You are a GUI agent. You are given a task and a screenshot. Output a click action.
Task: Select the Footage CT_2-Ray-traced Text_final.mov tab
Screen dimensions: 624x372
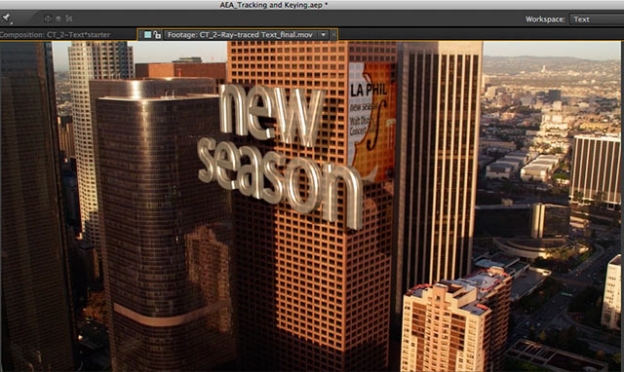pos(240,35)
